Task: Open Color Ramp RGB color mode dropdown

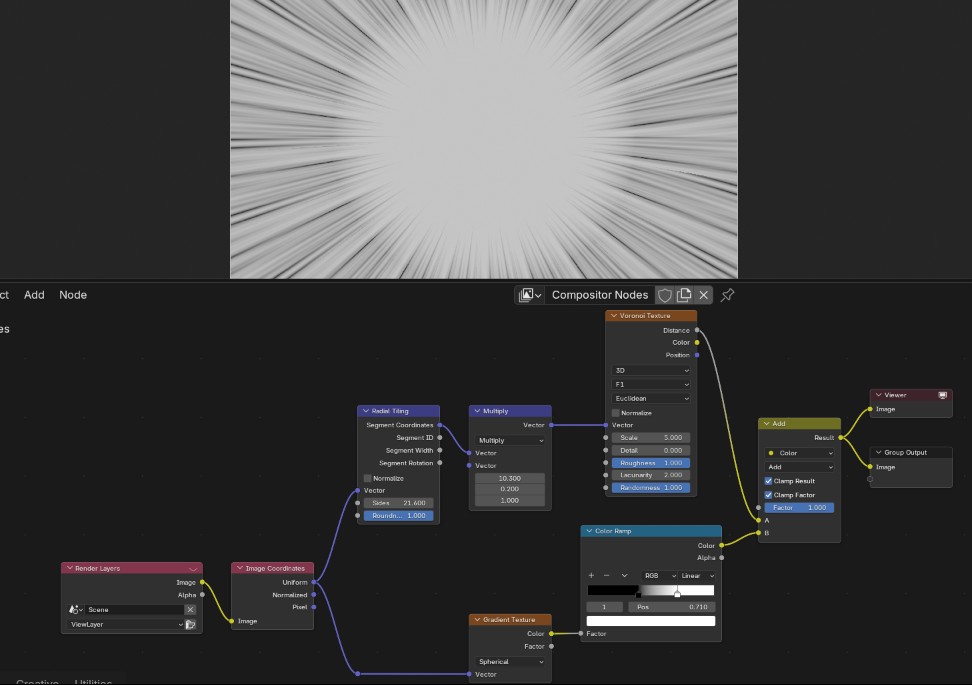Action: tap(659, 576)
